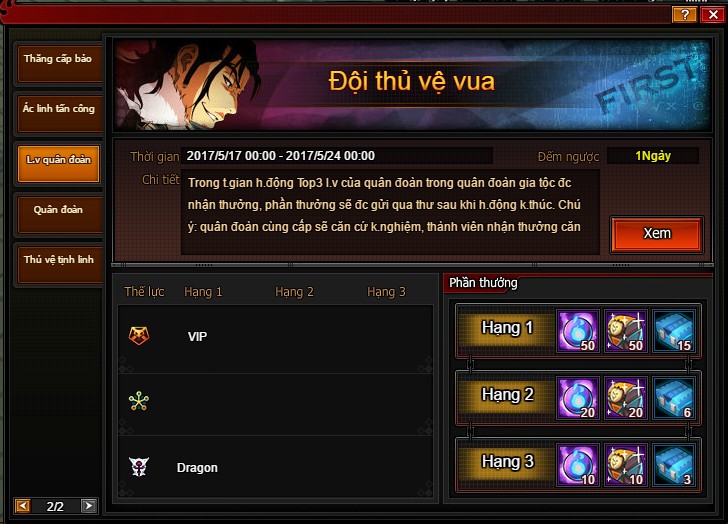This screenshot has width=728, height=524.
Task: Go to next page arrow
Action: click(x=89, y=505)
